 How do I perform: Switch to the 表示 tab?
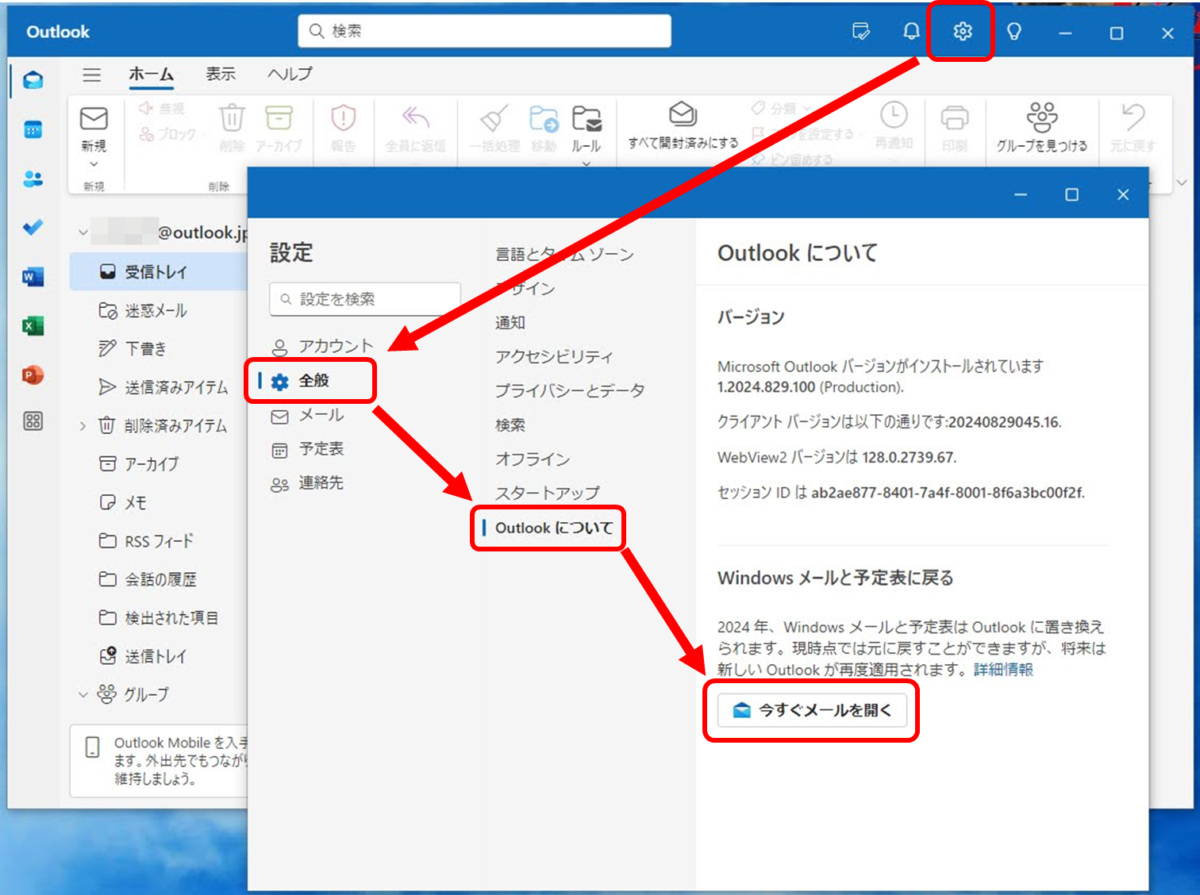[x=221, y=74]
